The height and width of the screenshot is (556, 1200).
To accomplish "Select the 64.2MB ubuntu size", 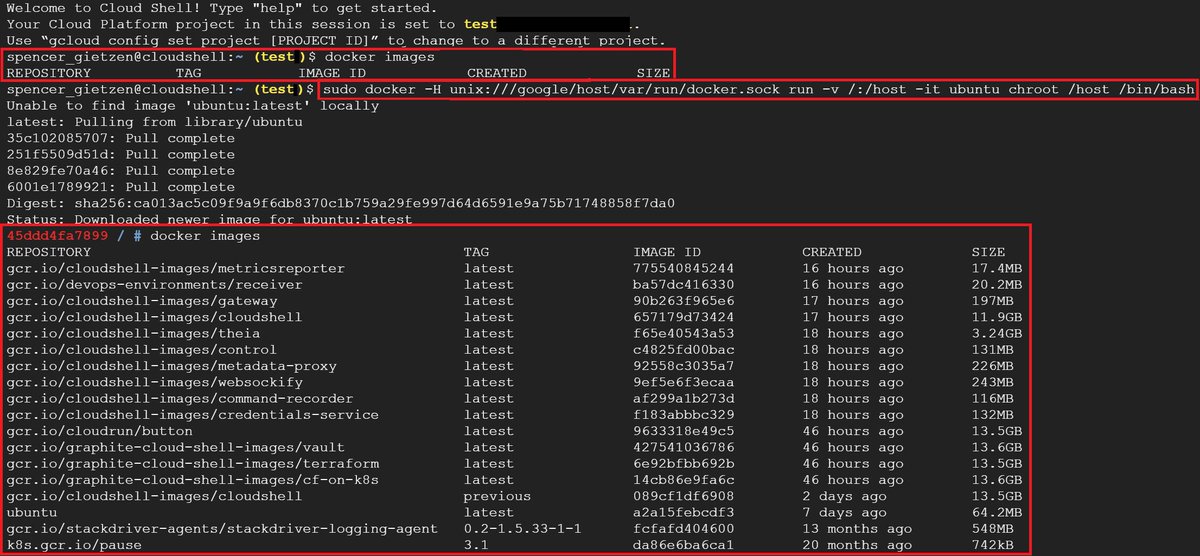I will click(x=997, y=512).
